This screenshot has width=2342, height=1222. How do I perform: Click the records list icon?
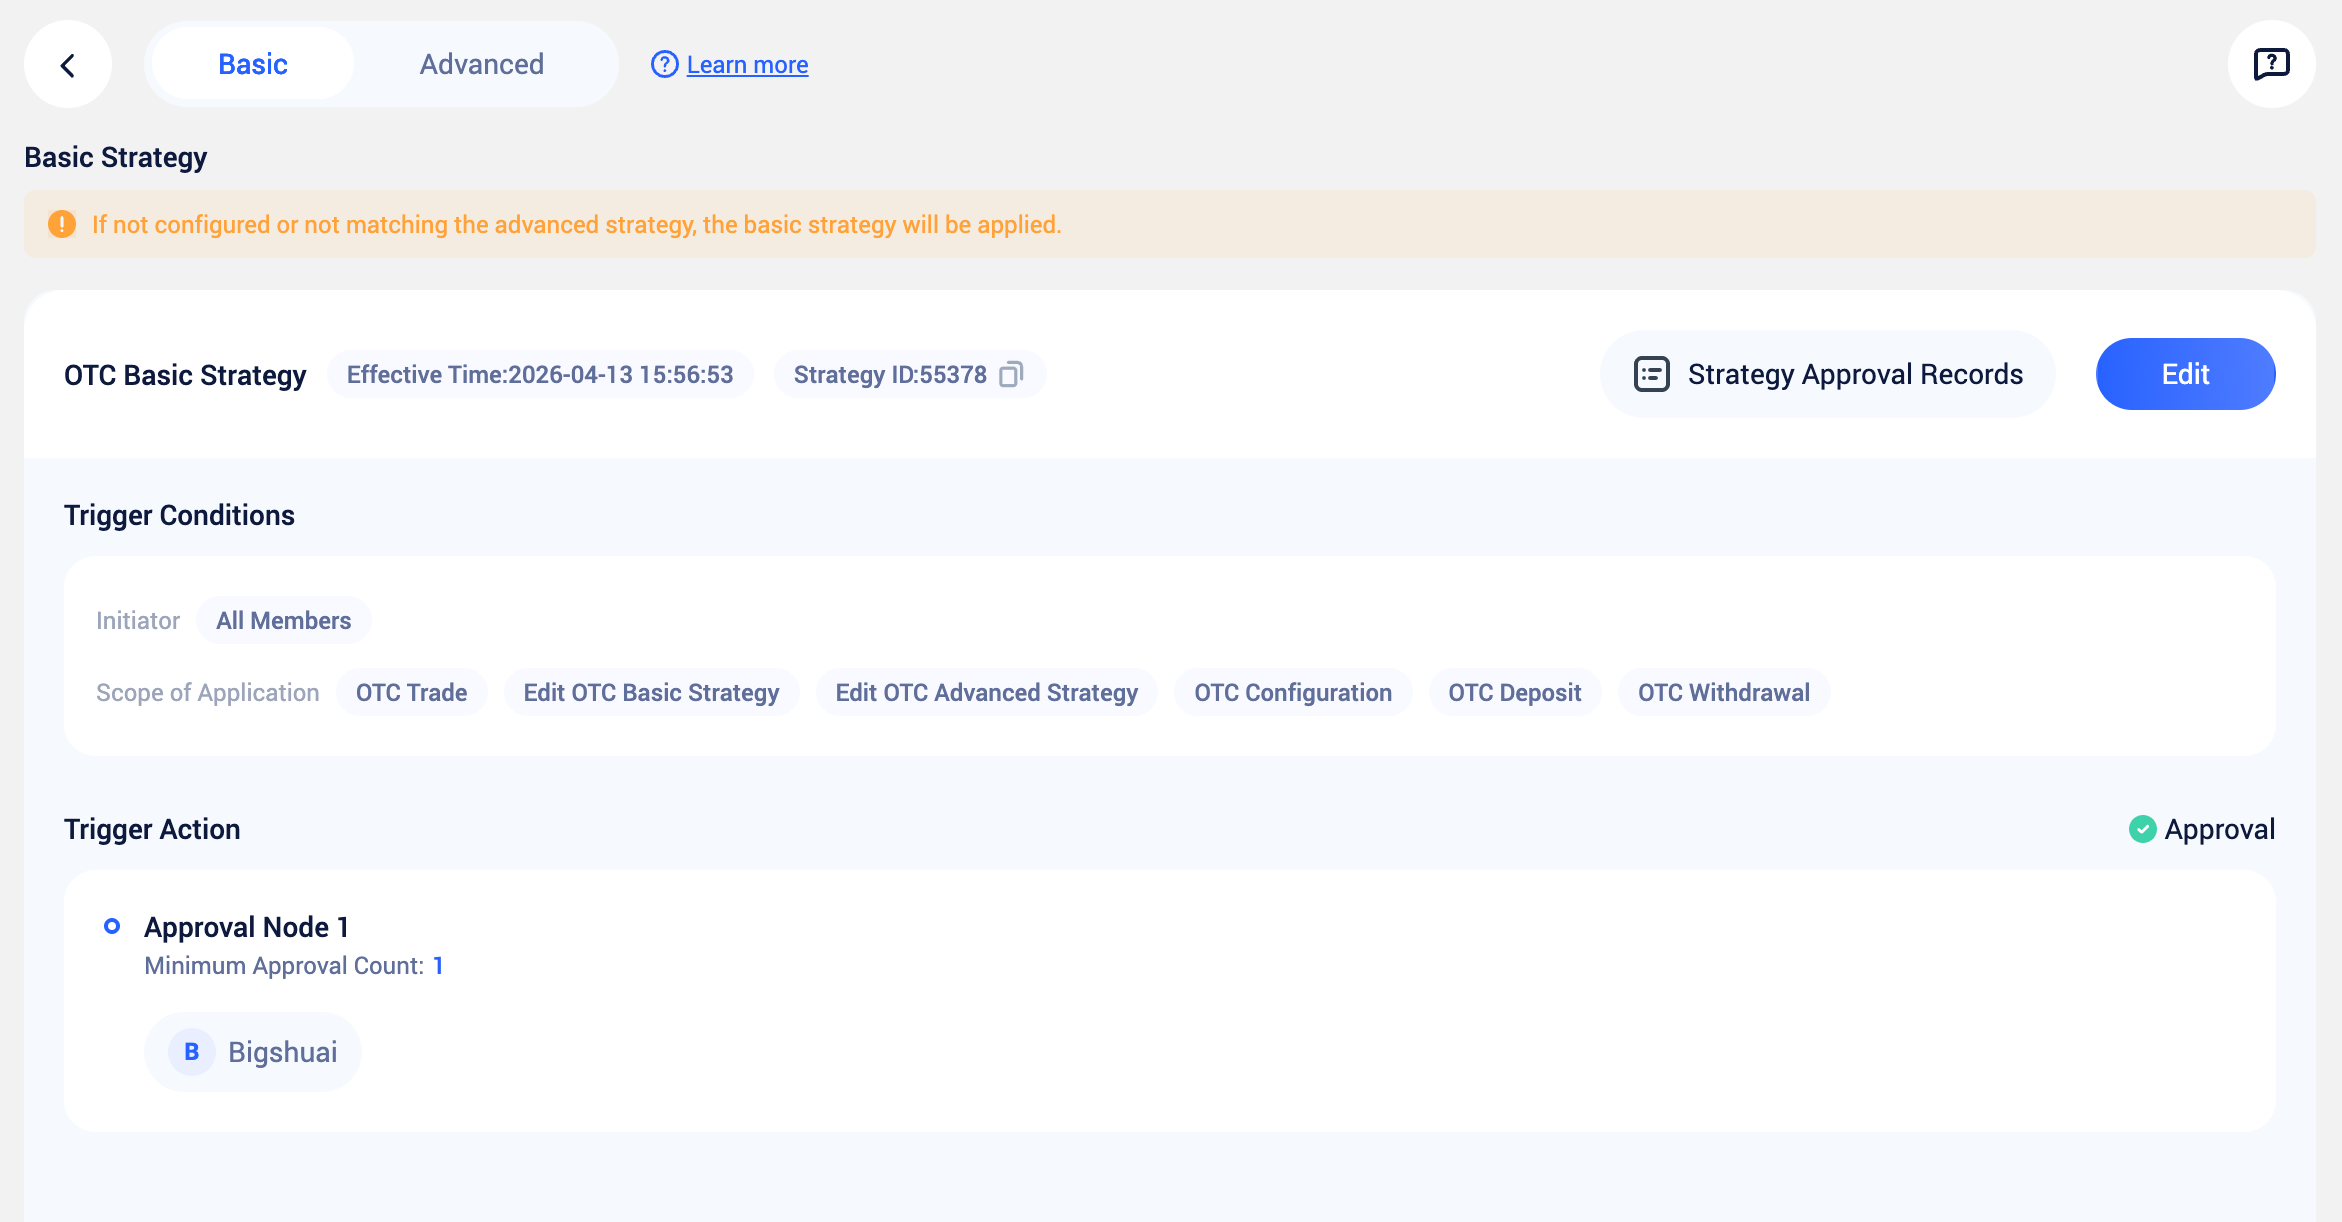point(1651,374)
